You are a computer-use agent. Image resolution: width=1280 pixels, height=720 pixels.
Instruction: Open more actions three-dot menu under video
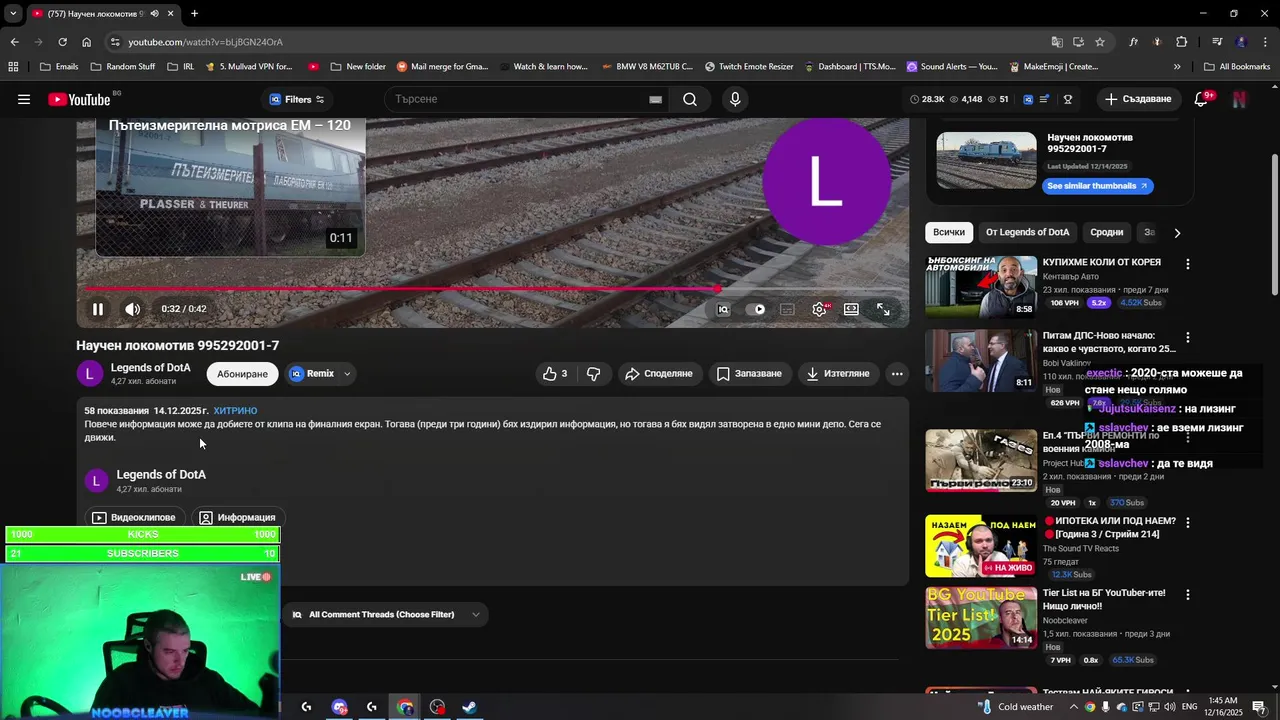click(x=897, y=374)
